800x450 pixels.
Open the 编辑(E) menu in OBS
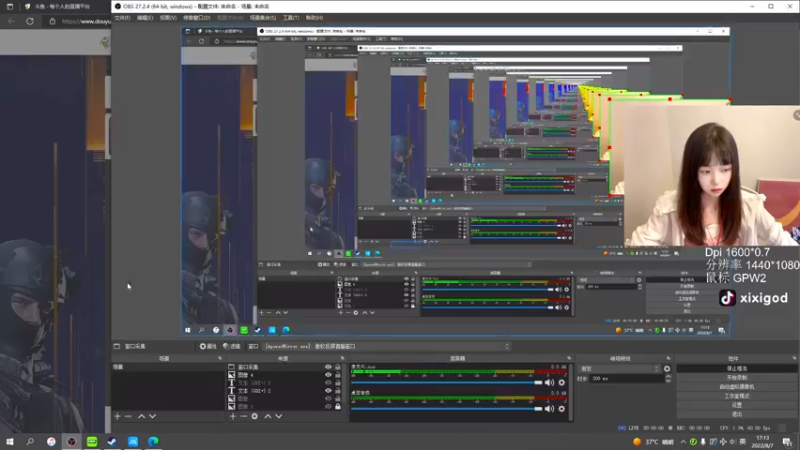tap(145, 18)
